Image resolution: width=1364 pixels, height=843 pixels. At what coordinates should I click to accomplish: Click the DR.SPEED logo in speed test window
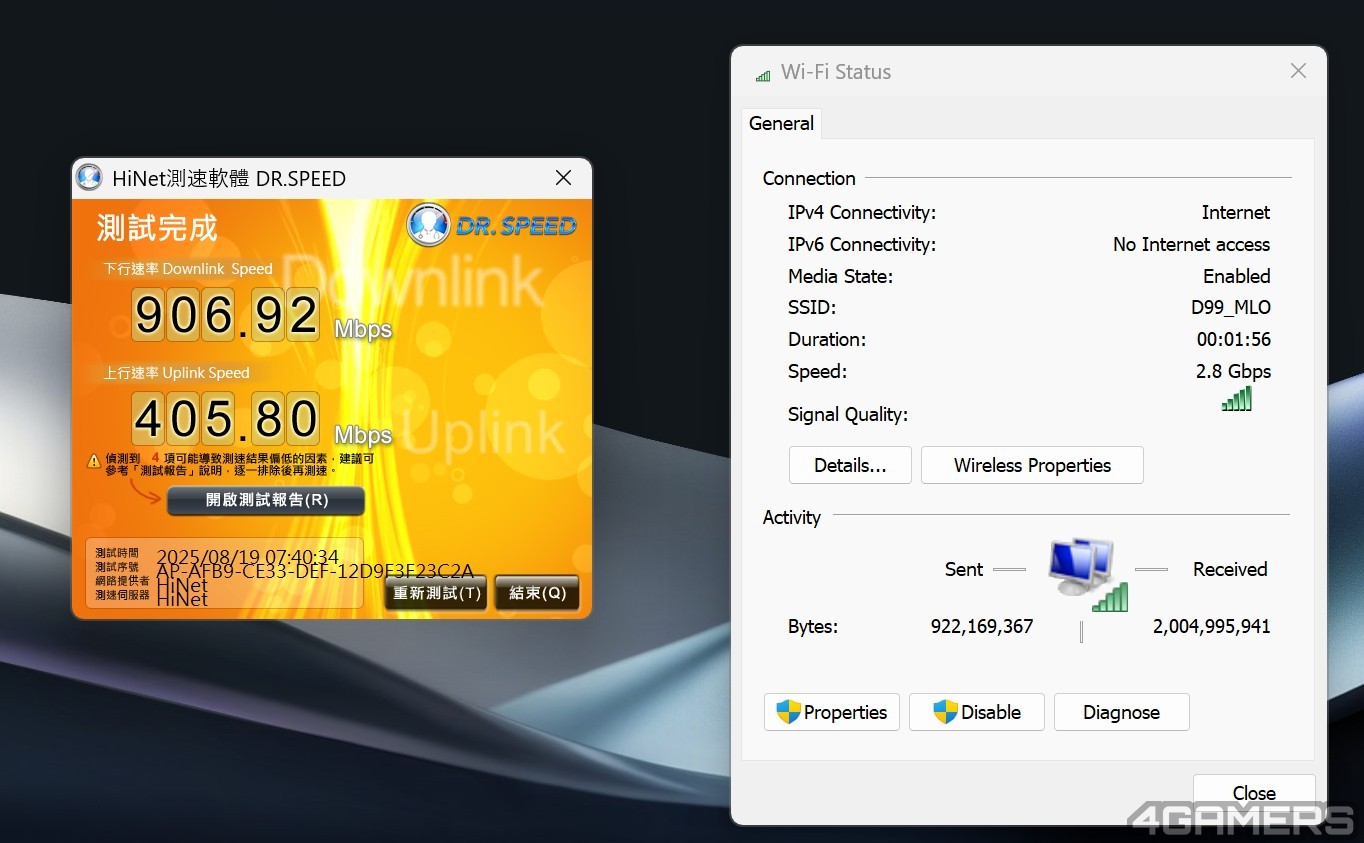point(491,225)
